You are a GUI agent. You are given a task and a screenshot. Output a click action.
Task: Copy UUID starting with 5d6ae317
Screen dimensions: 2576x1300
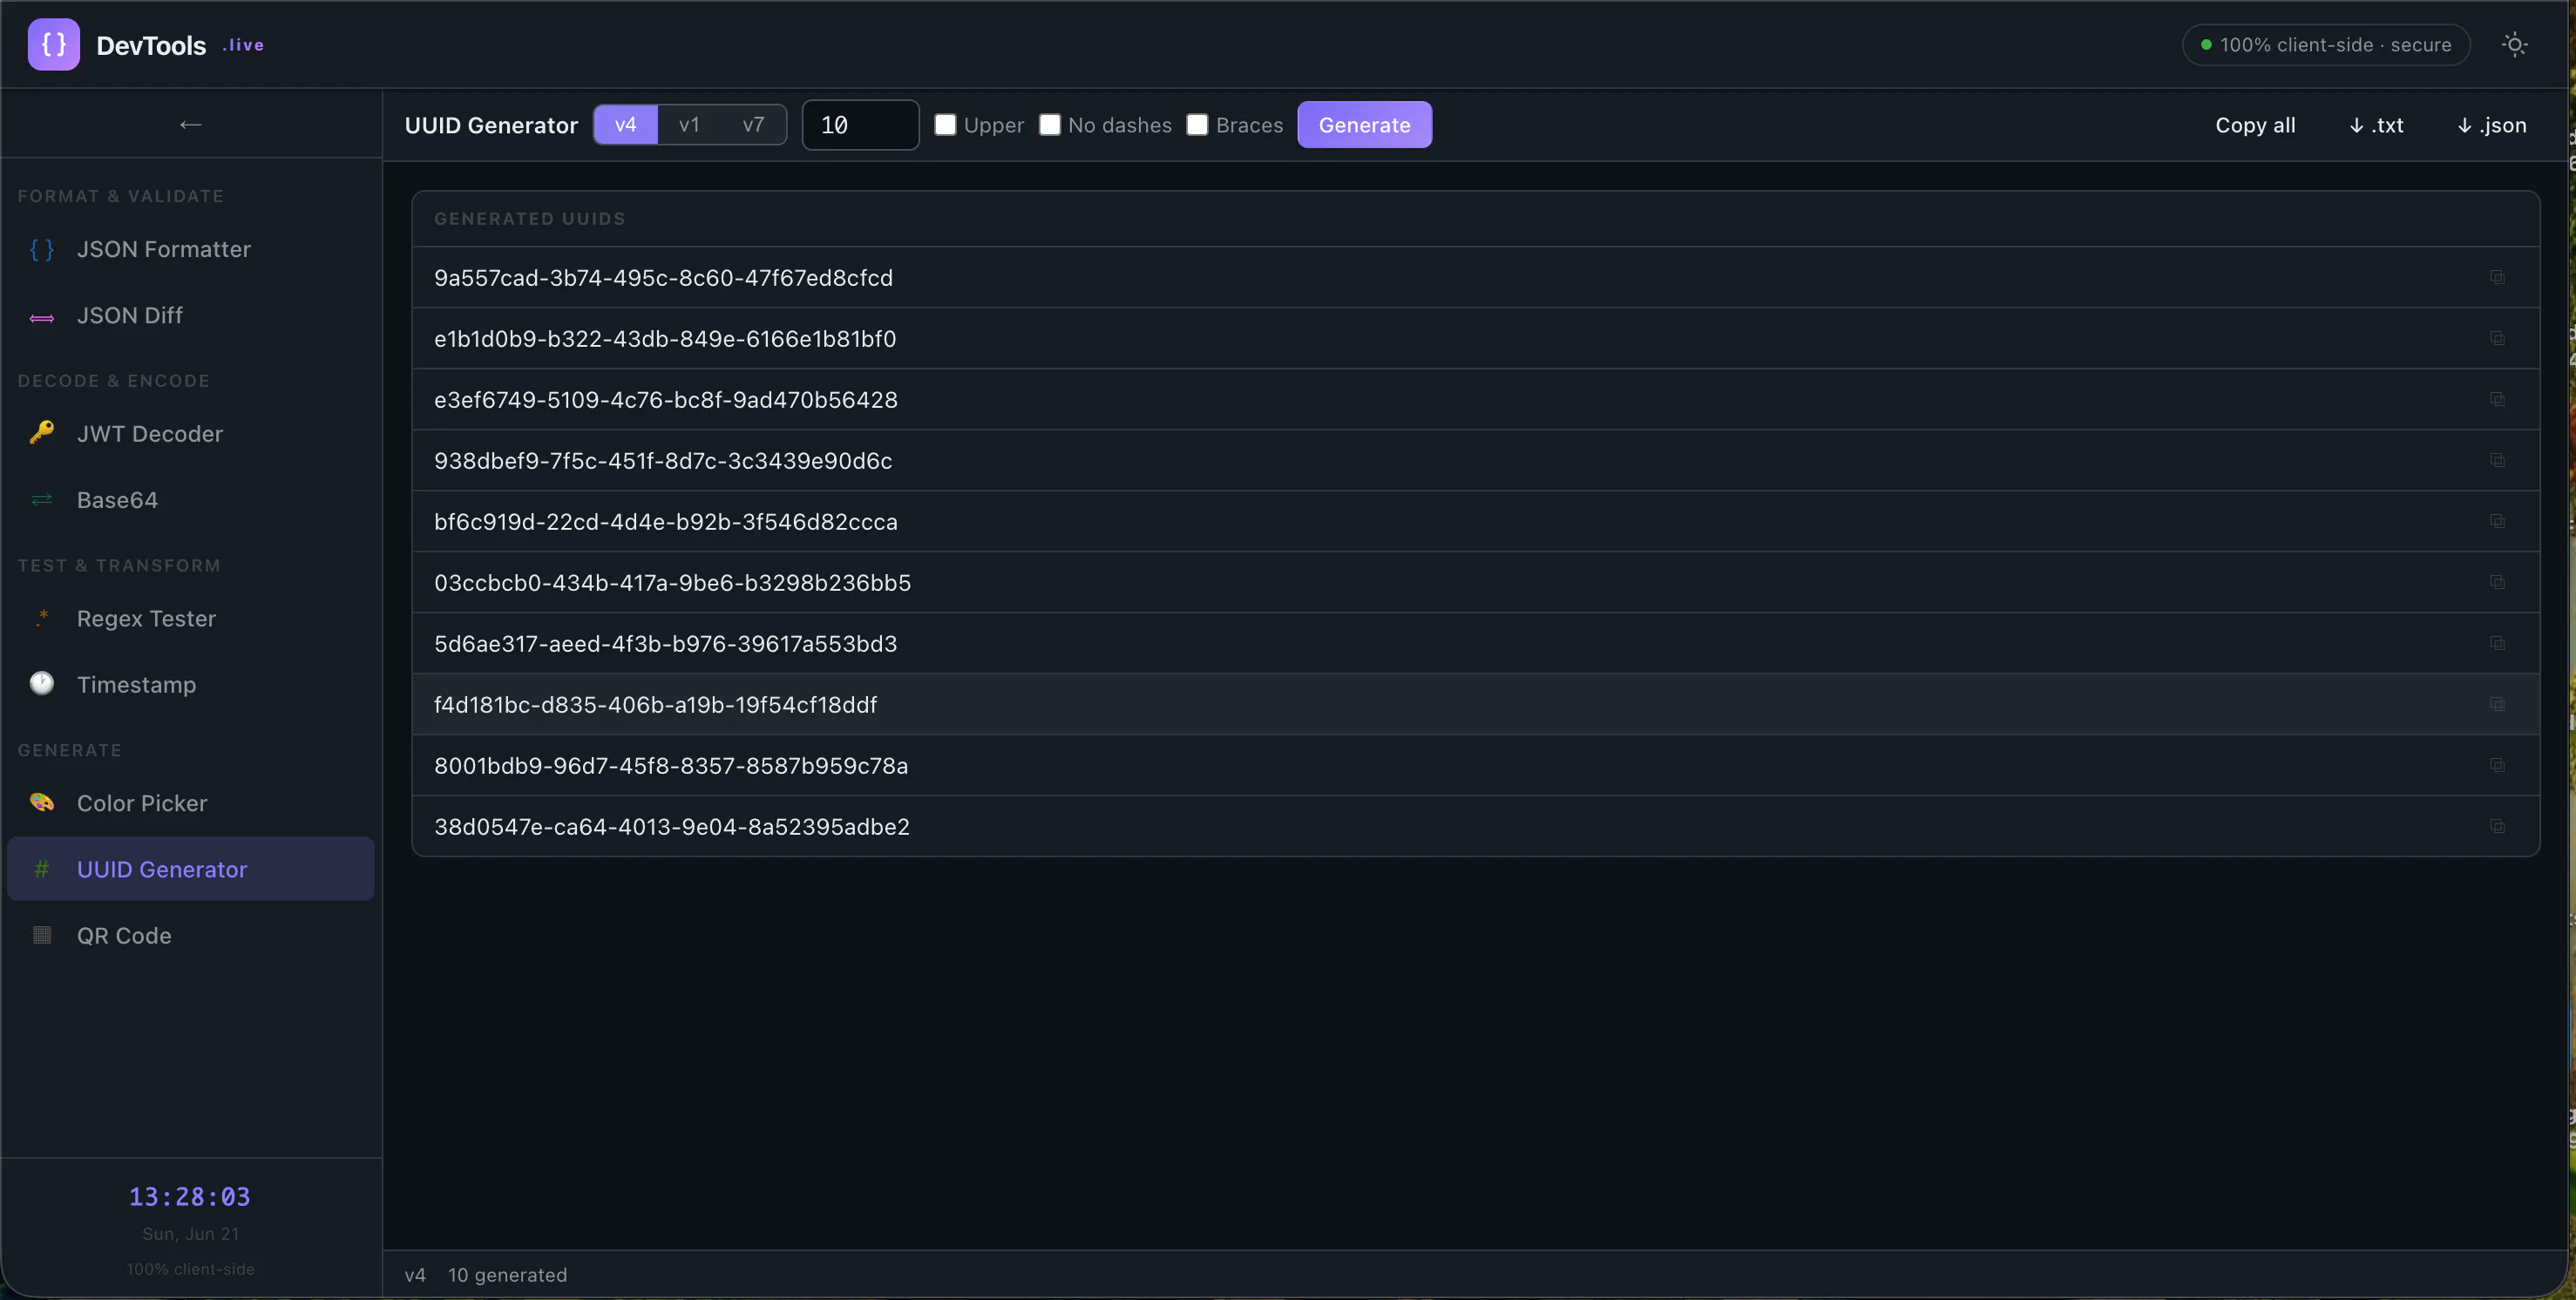point(2496,643)
